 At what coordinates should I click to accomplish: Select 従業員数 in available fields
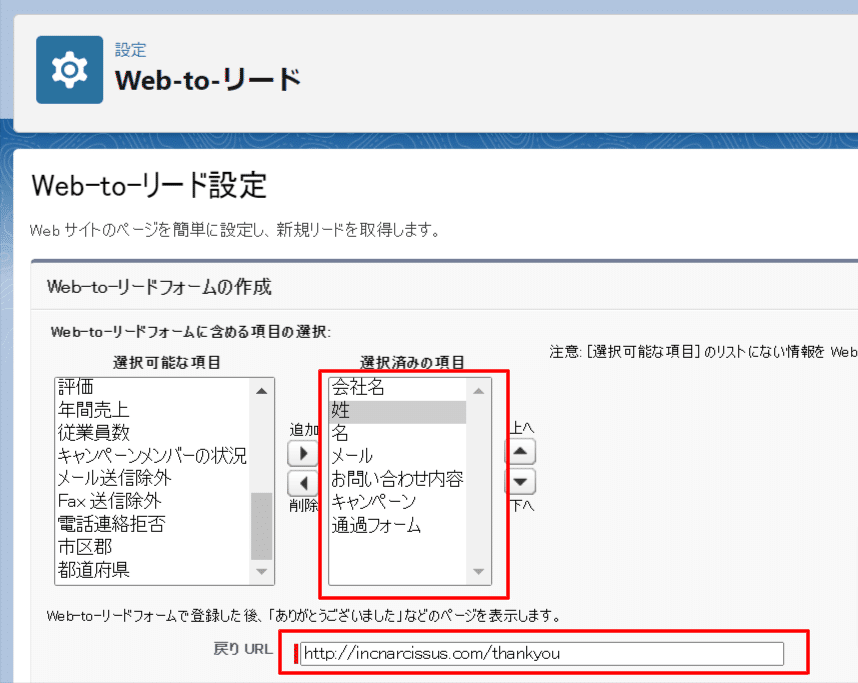[153, 432]
